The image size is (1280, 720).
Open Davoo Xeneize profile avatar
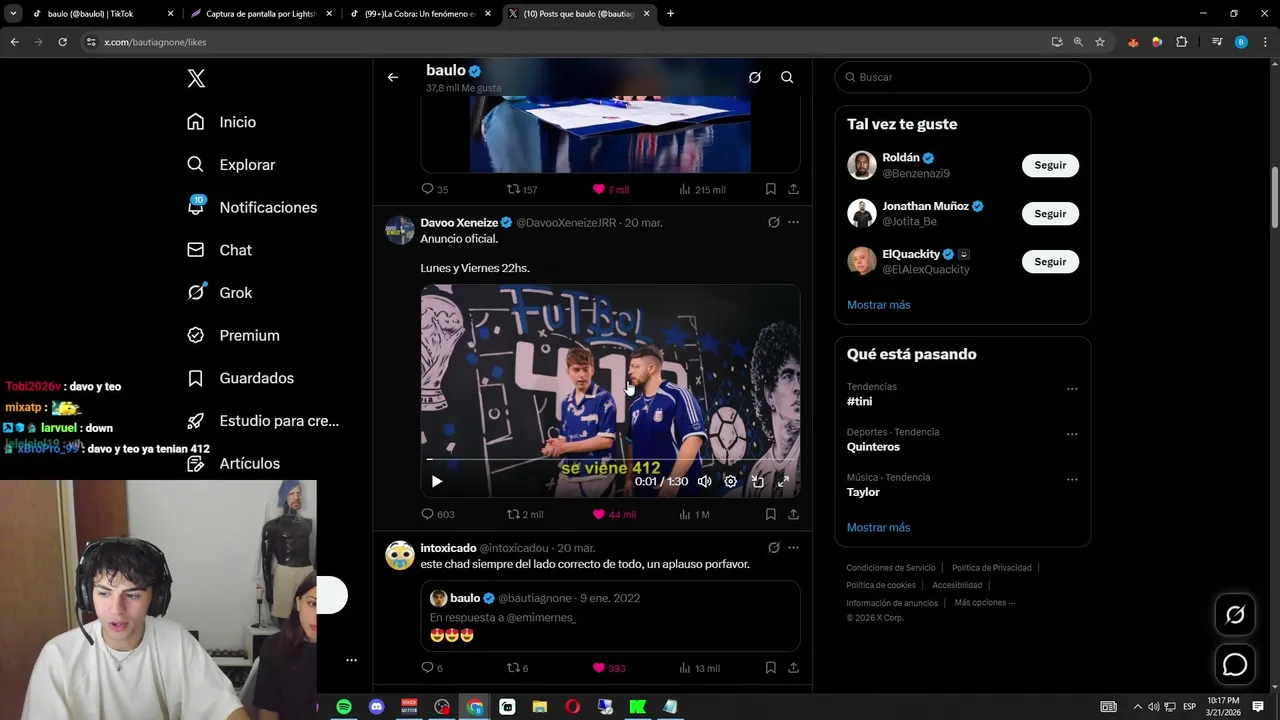(400, 229)
